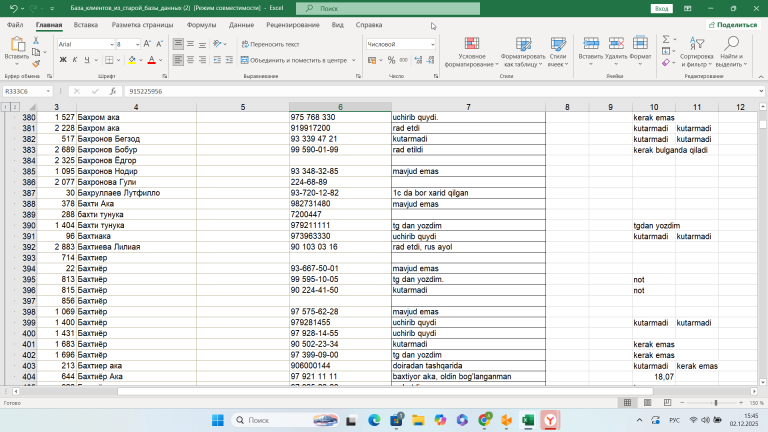Open the Merge and Center options arrow
This screenshot has width=768, height=432.
(x=354, y=60)
